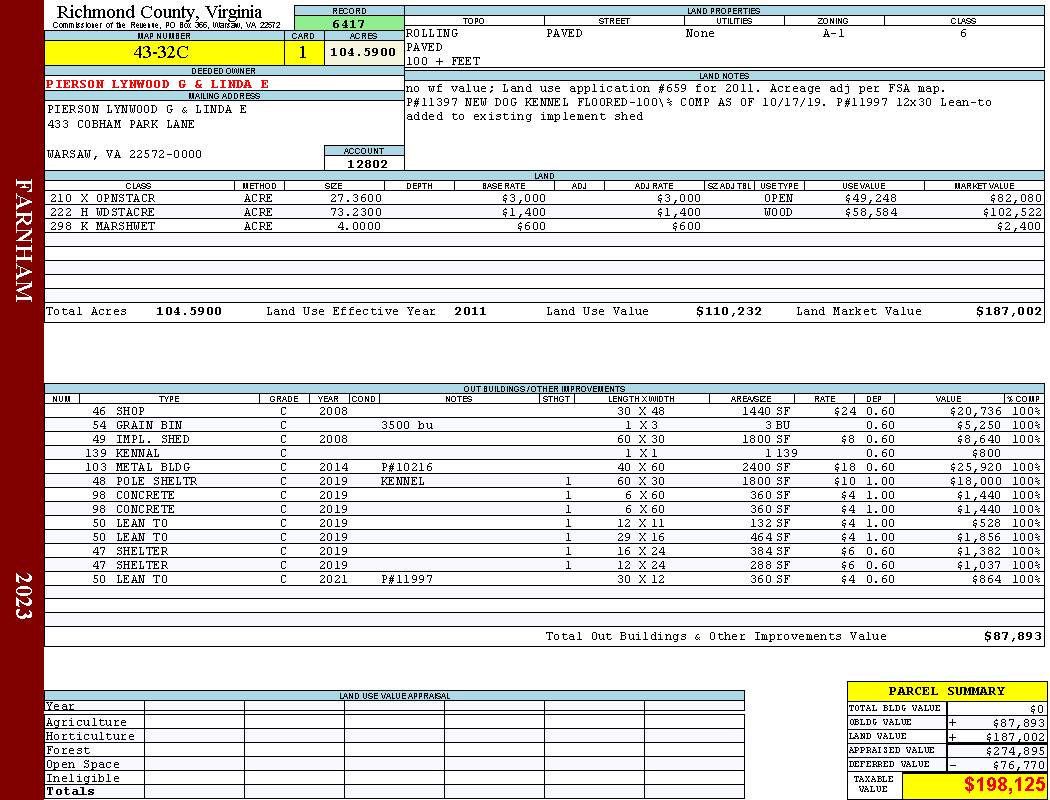Click the deeded owner name in red
This screenshot has width=1050, height=800.
click(157, 84)
